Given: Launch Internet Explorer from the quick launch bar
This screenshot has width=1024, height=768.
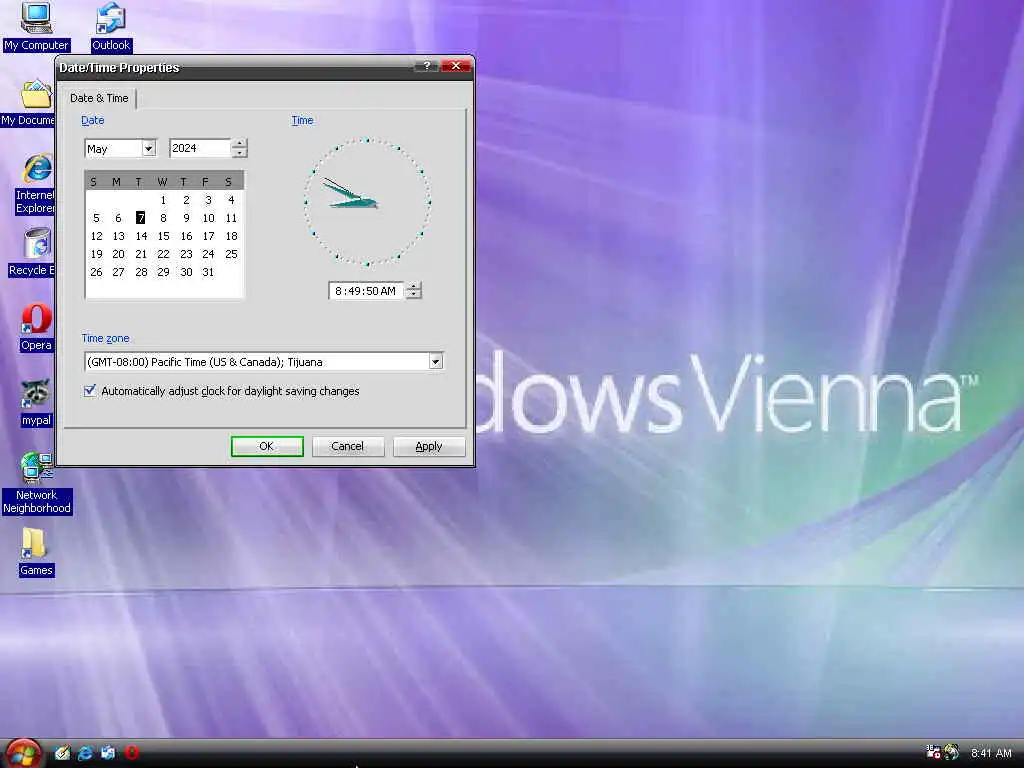Looking at the screenshot, I should [85, 753].
